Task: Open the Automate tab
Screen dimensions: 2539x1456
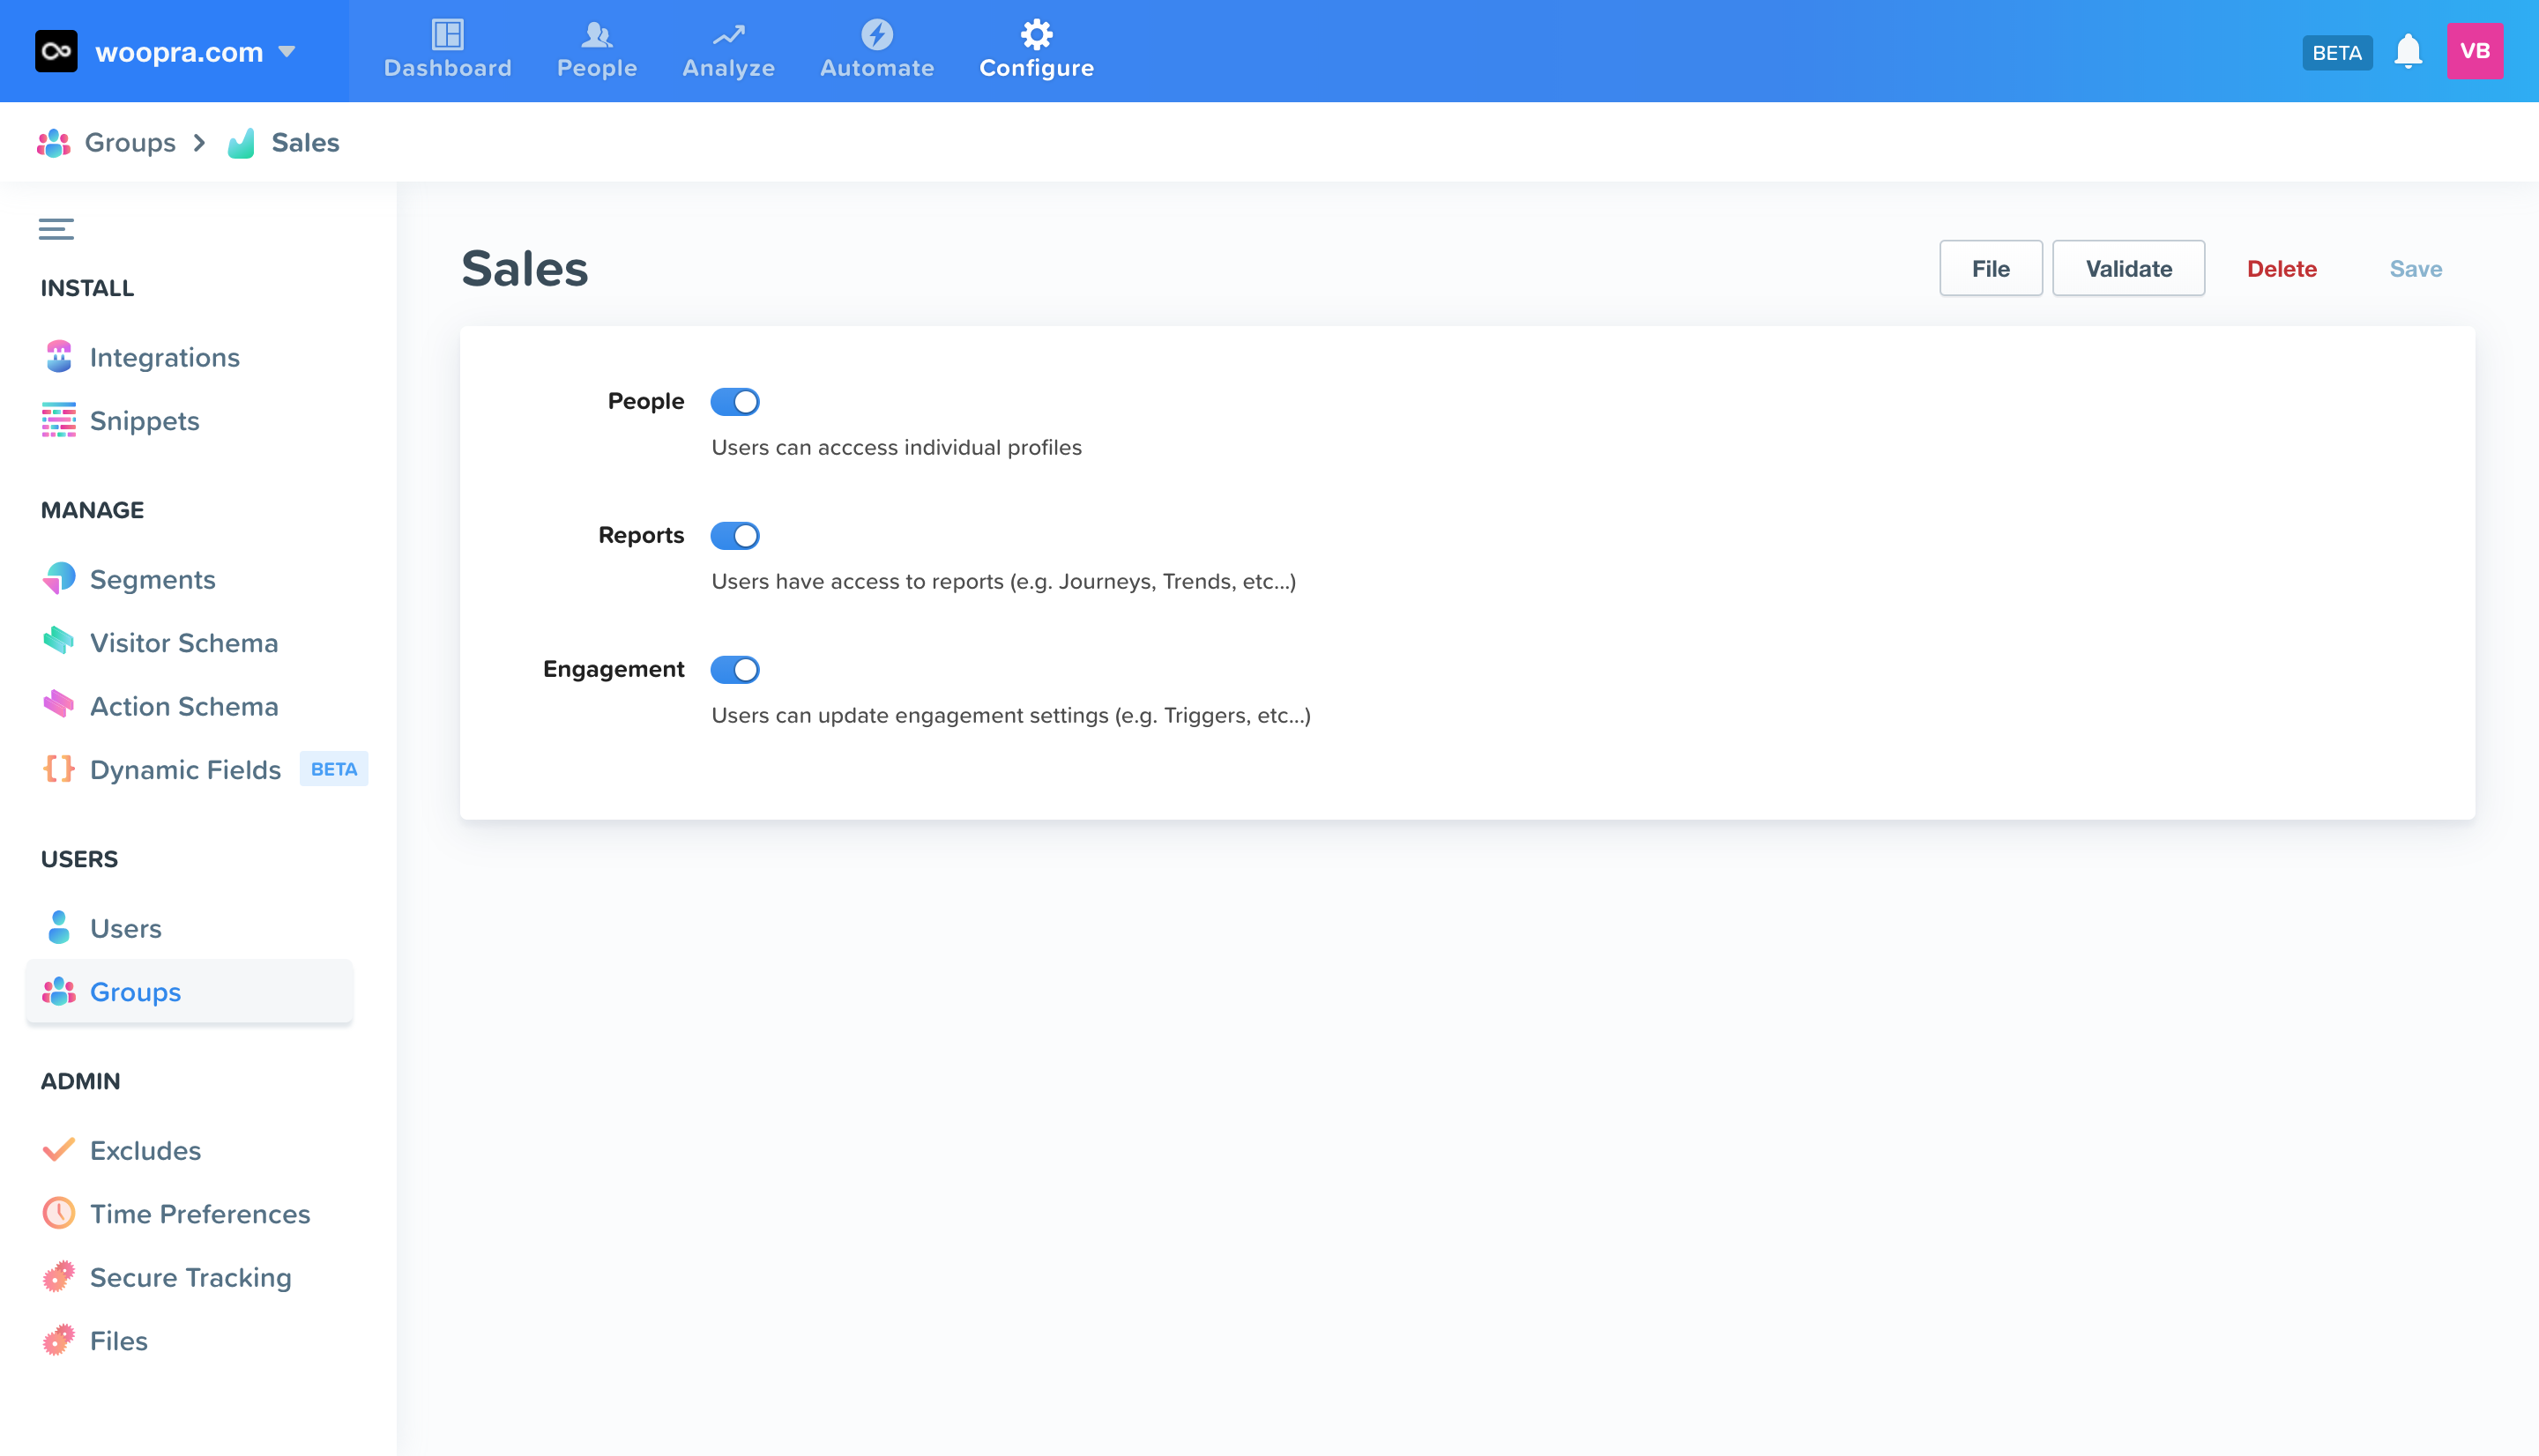Action: point(876,51)
